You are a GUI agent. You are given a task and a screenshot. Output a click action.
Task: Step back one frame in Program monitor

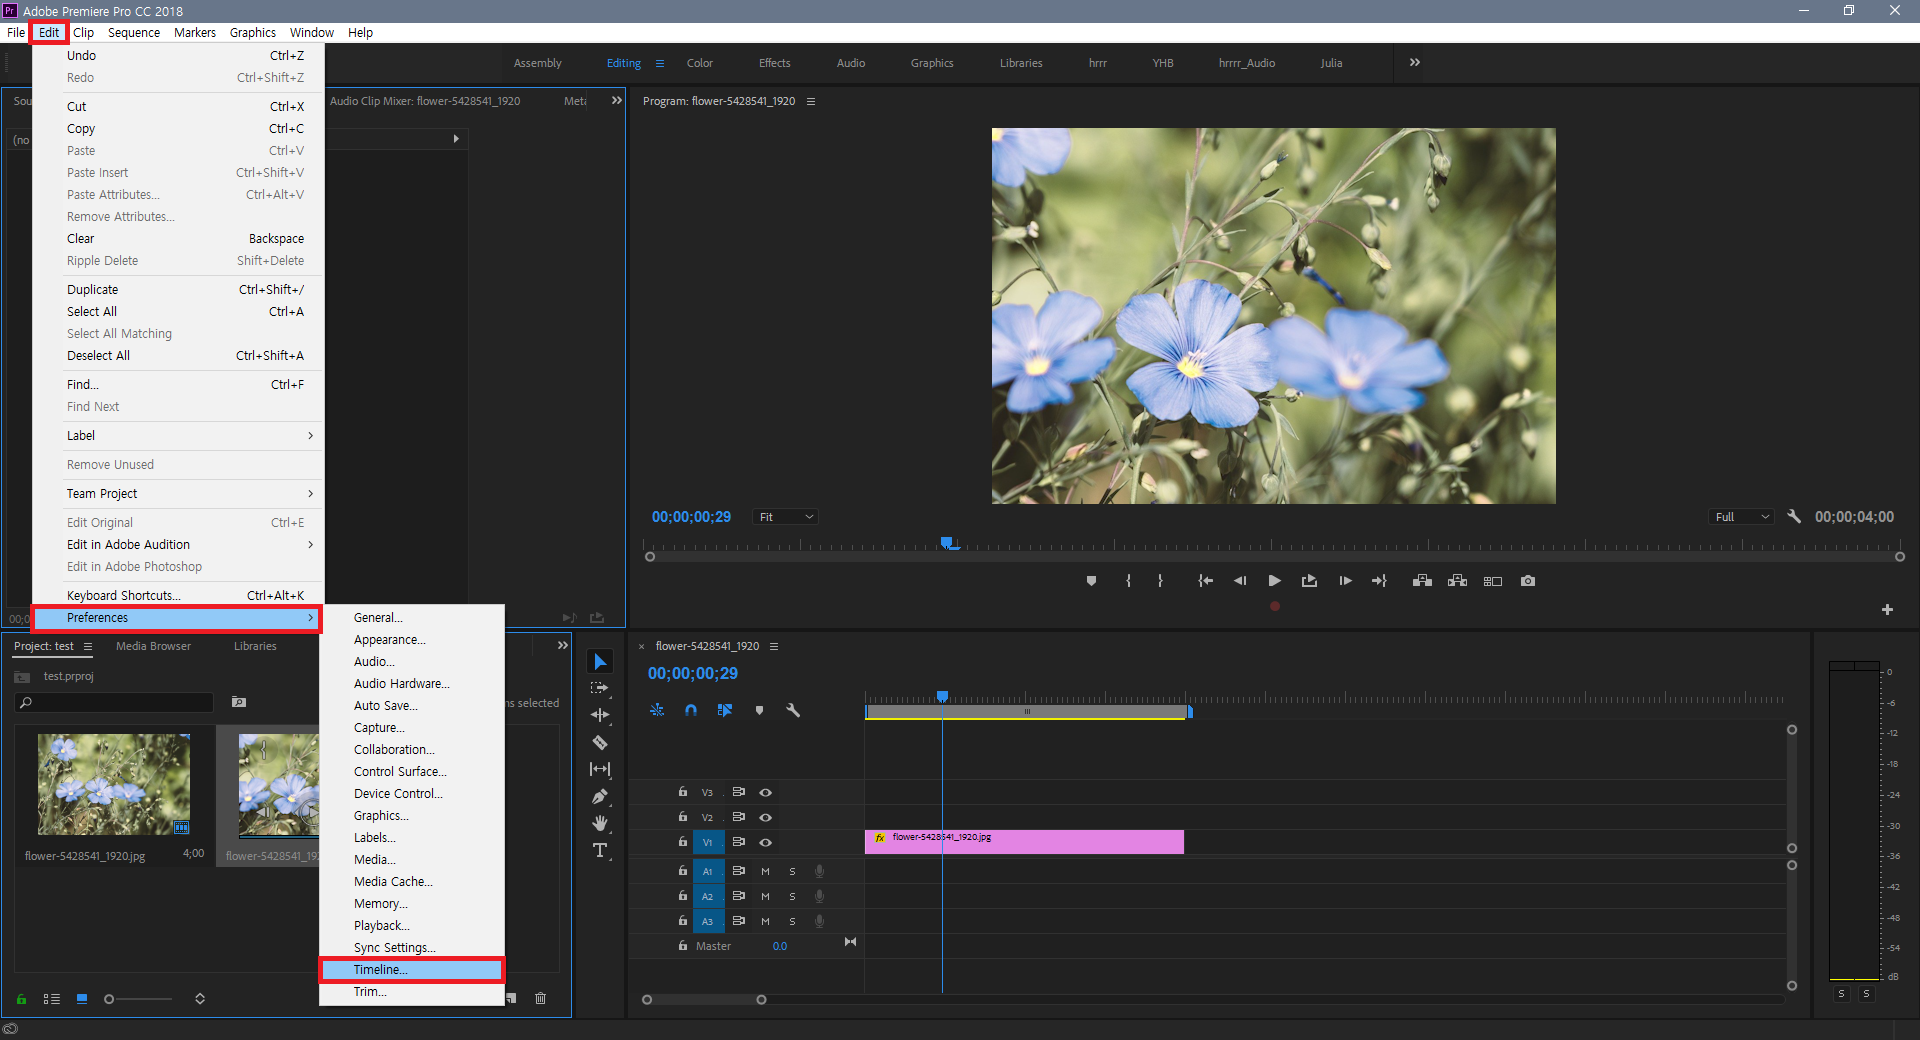click(1240, 581)
